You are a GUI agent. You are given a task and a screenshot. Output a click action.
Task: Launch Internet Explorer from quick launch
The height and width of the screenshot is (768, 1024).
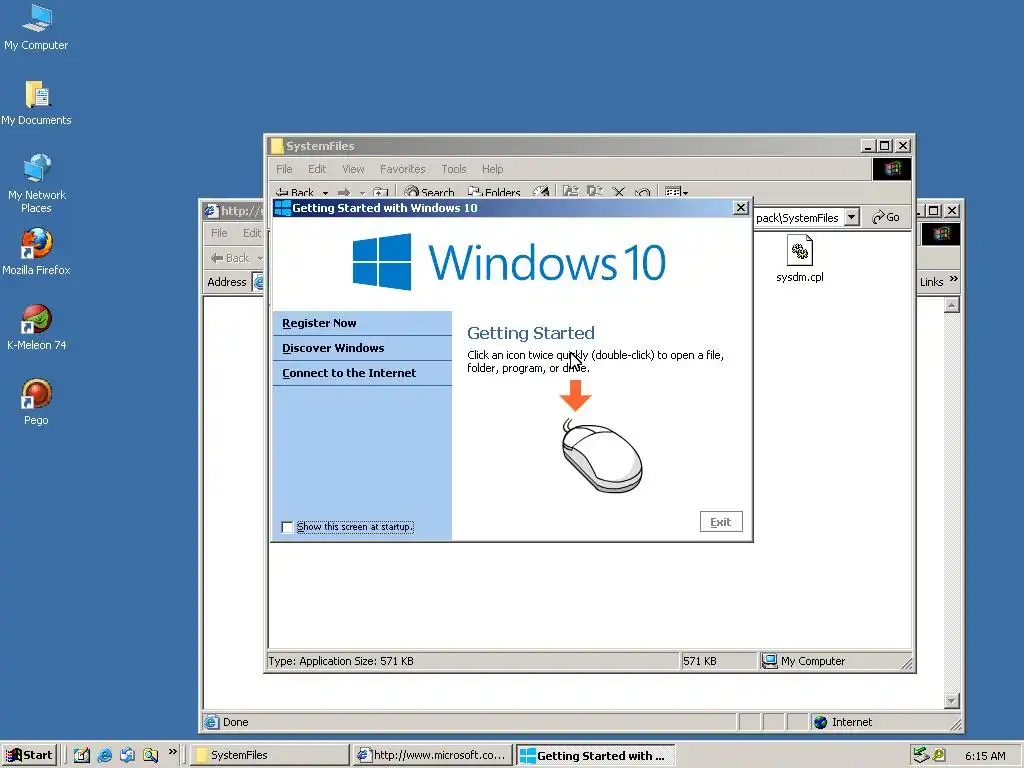click(x=104, y=755)
